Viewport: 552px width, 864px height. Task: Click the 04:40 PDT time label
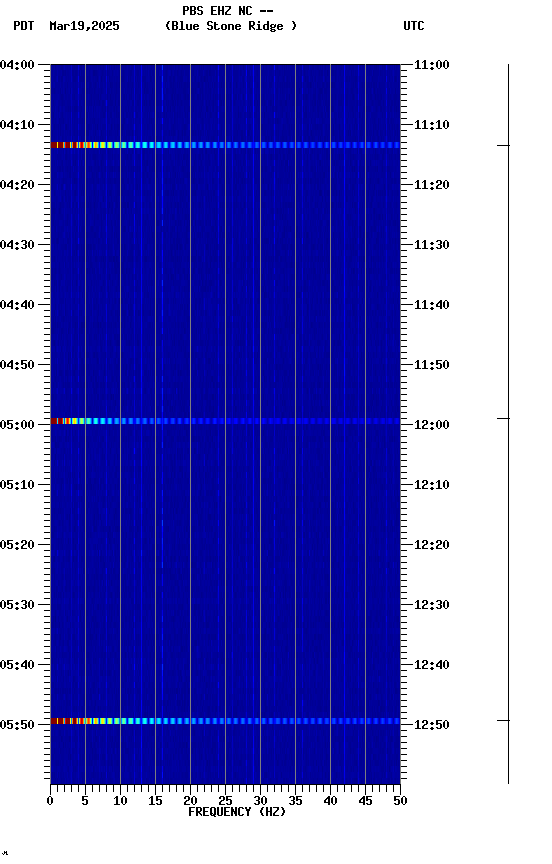[x=17, y=305]
